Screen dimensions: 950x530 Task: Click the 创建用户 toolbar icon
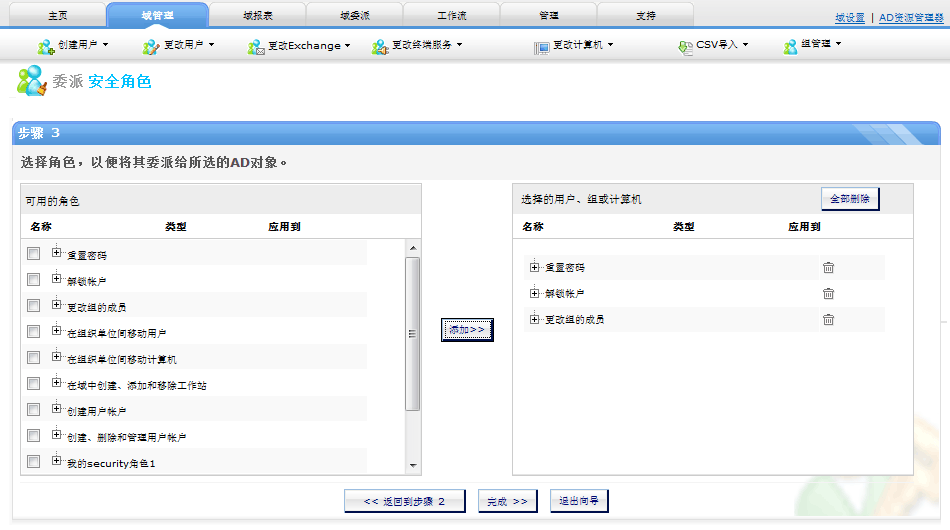(x=45, y=47)
